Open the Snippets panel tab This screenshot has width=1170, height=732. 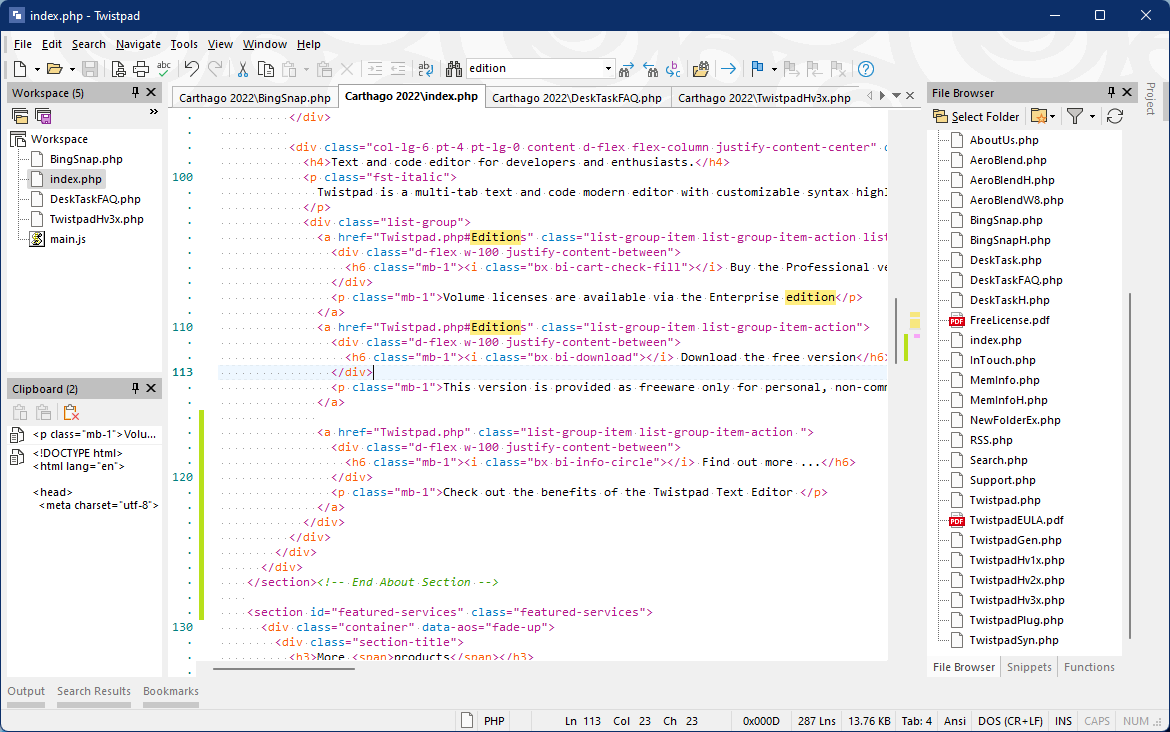[1029, 667]
